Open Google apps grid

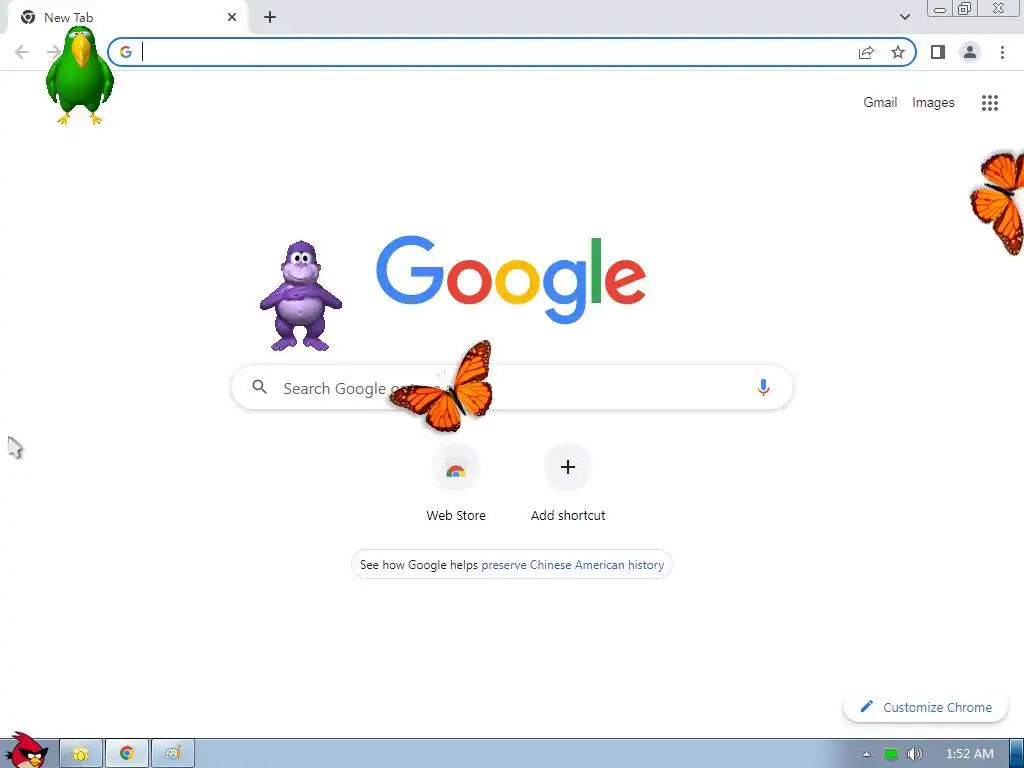coord(989,103)
